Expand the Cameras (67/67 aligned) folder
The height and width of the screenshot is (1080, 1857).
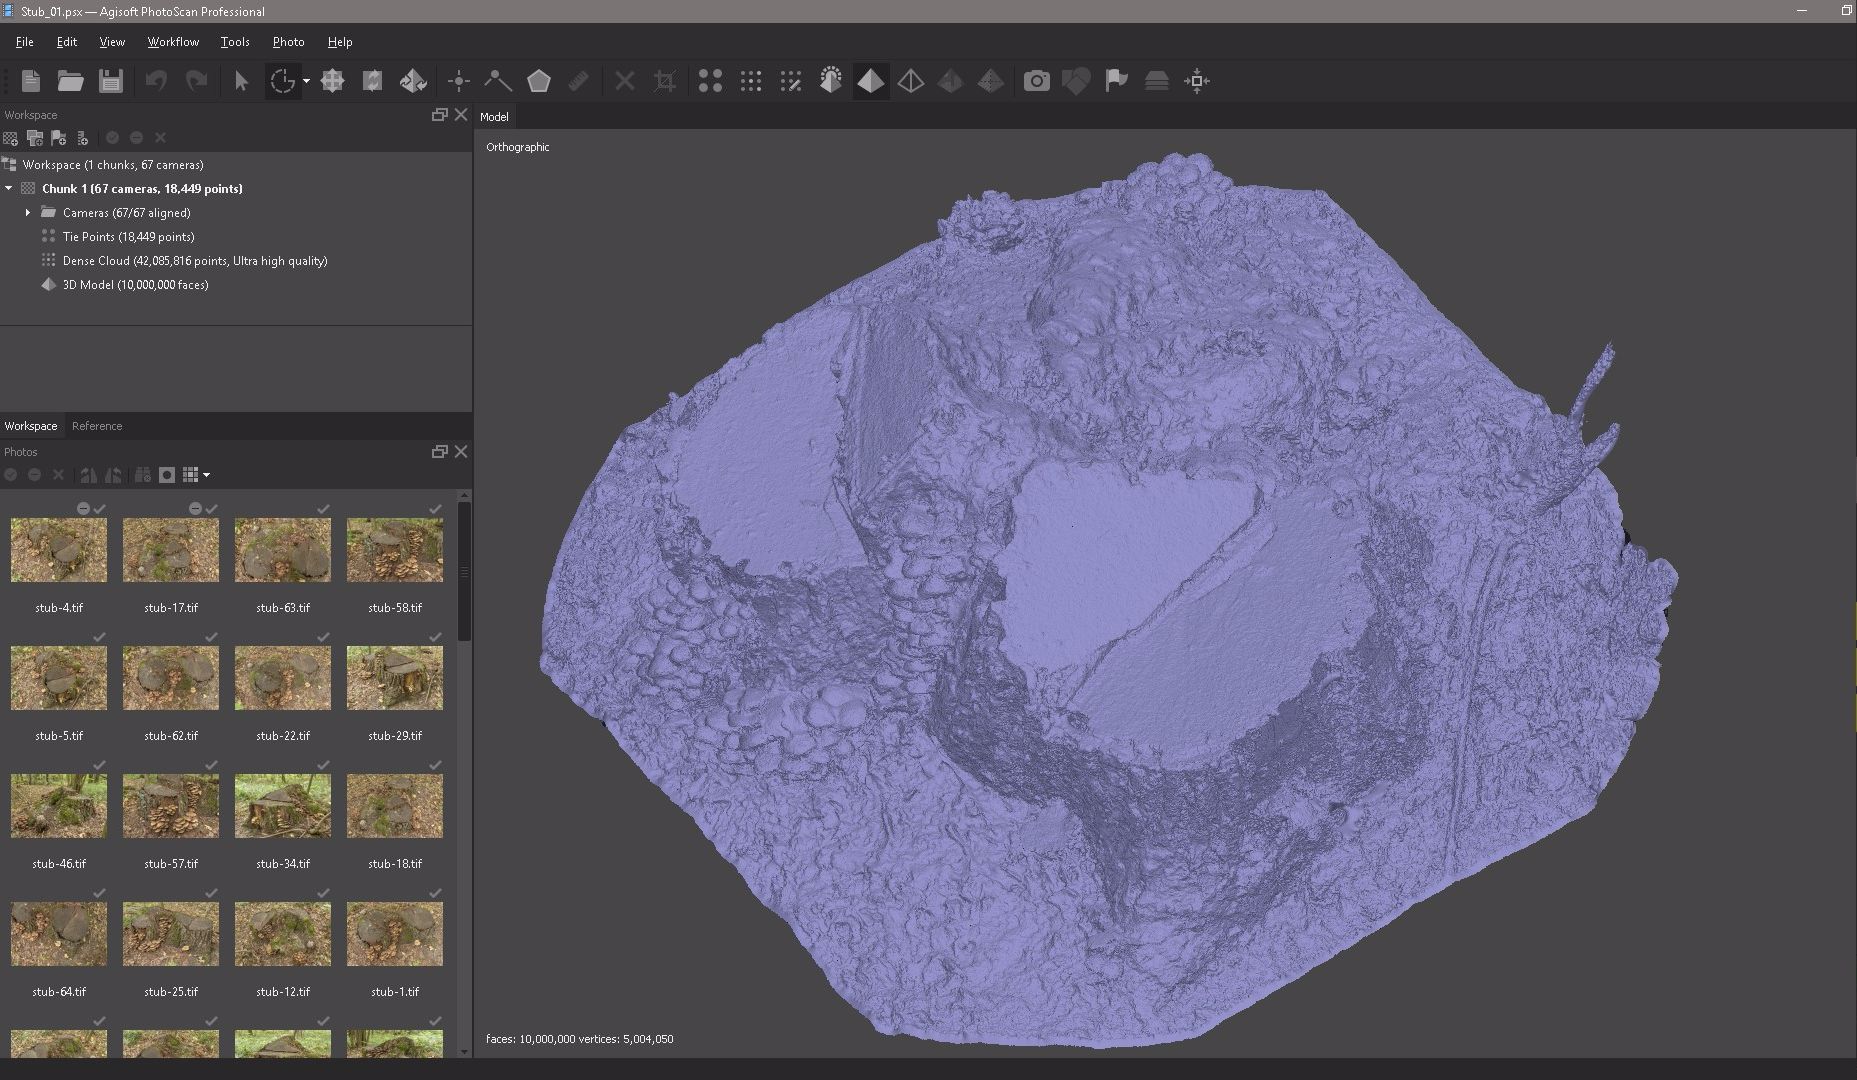click(28, 213)
